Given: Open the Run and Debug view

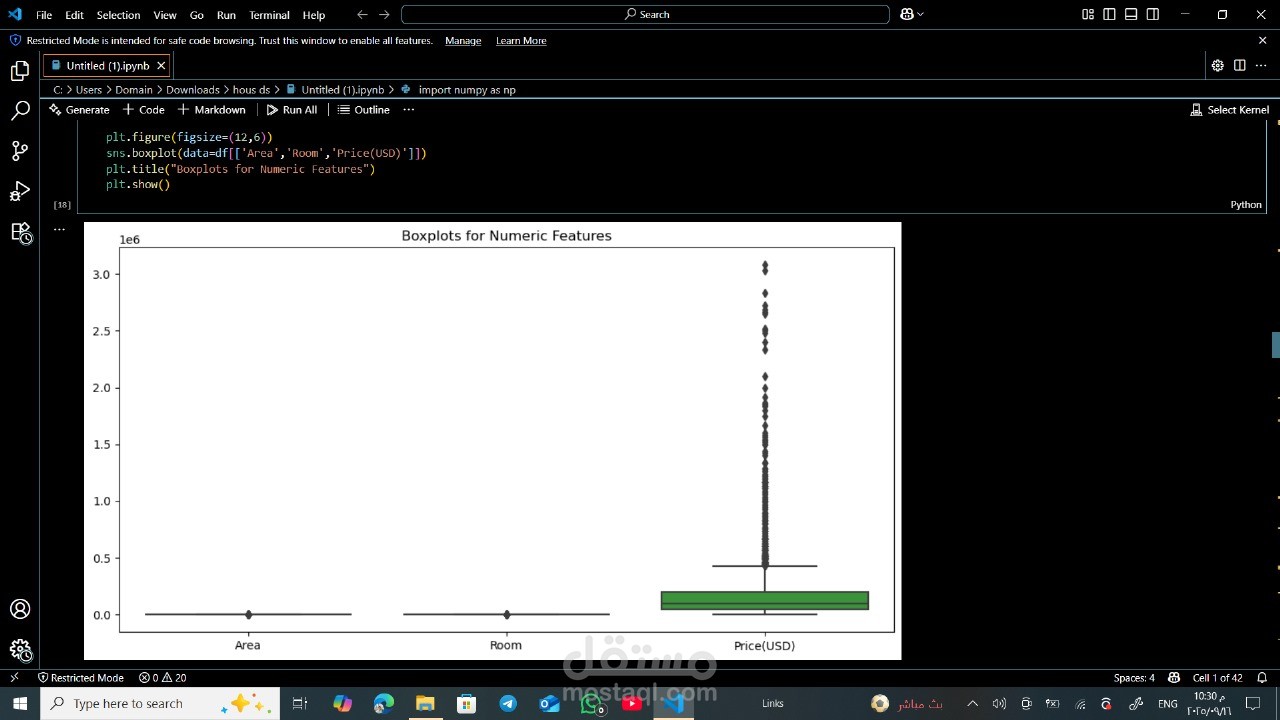Looking at the screenshot, I should point(20,191).
